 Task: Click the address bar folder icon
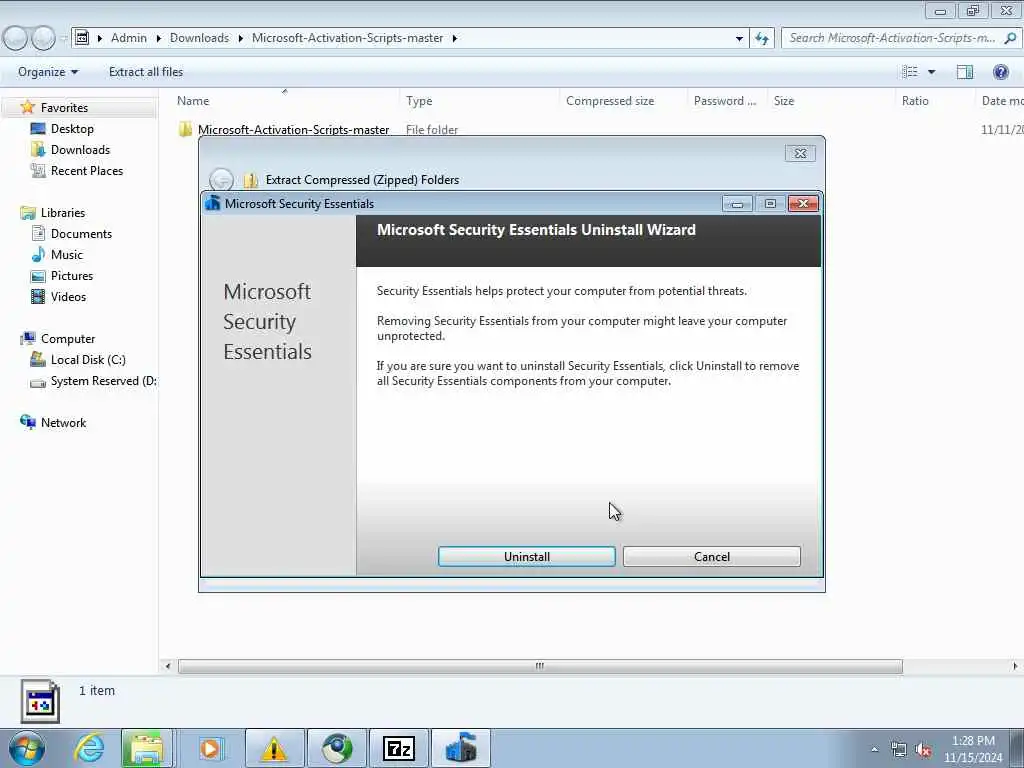pyautogui.click(x=82, y=38)
